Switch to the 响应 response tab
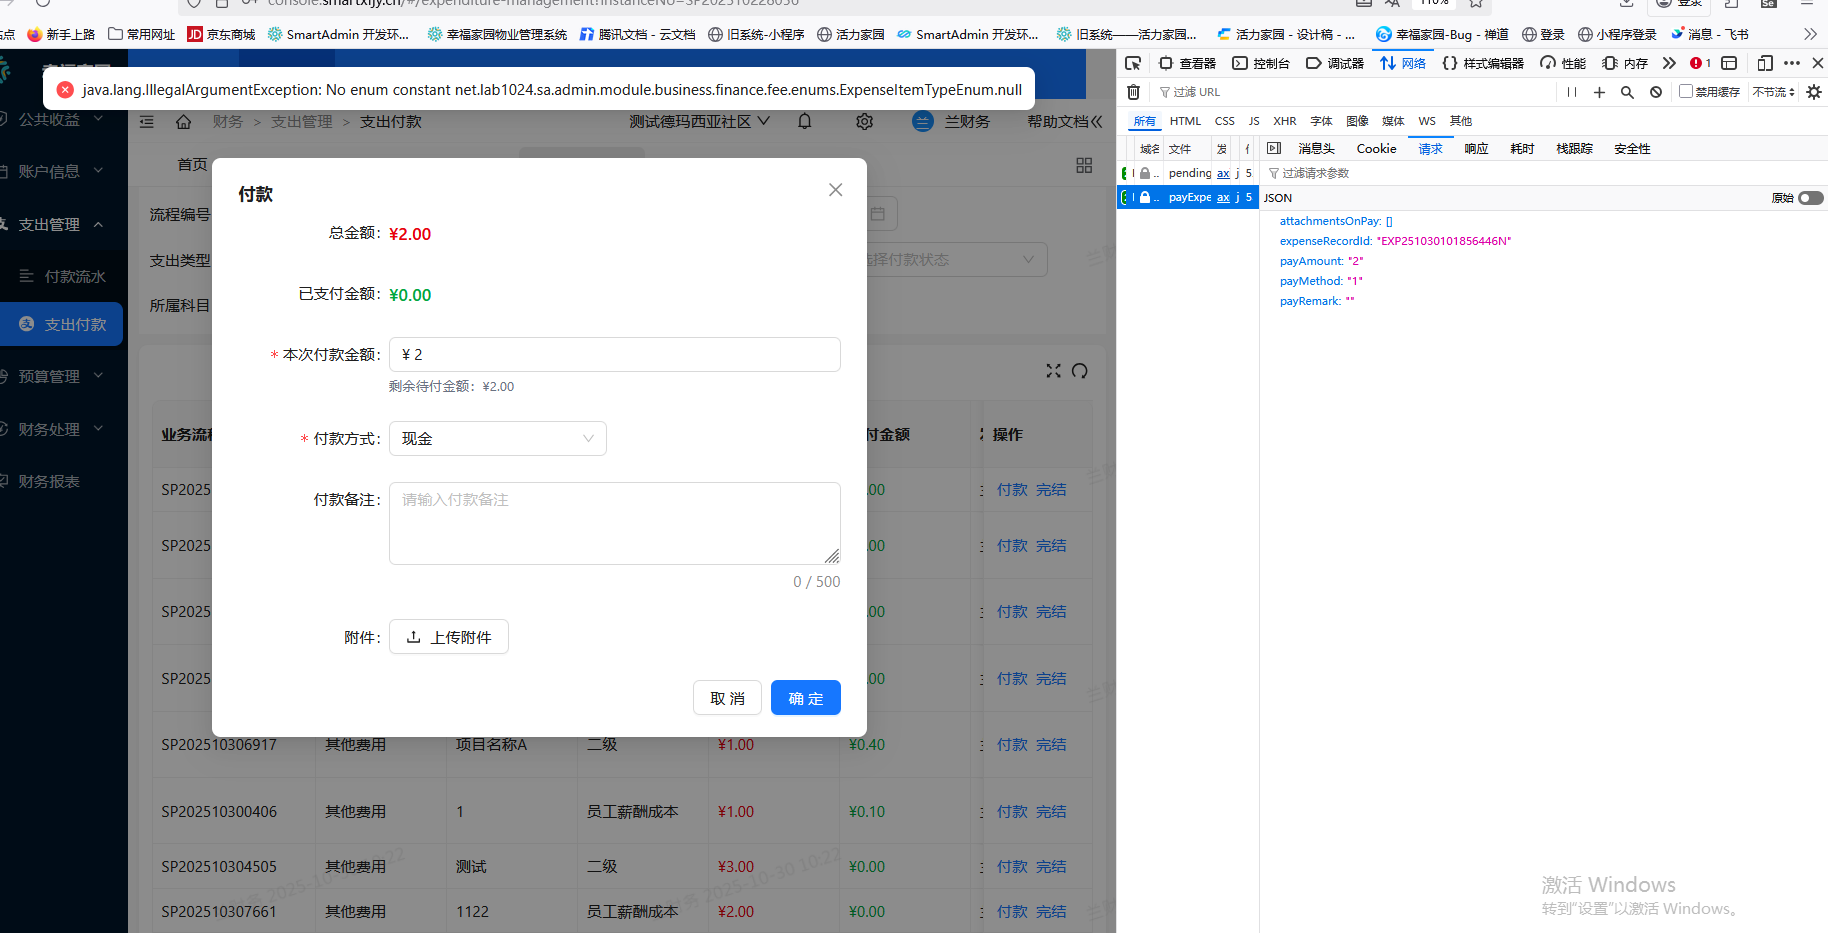 pyautogui.click(x=1476, y=149)
